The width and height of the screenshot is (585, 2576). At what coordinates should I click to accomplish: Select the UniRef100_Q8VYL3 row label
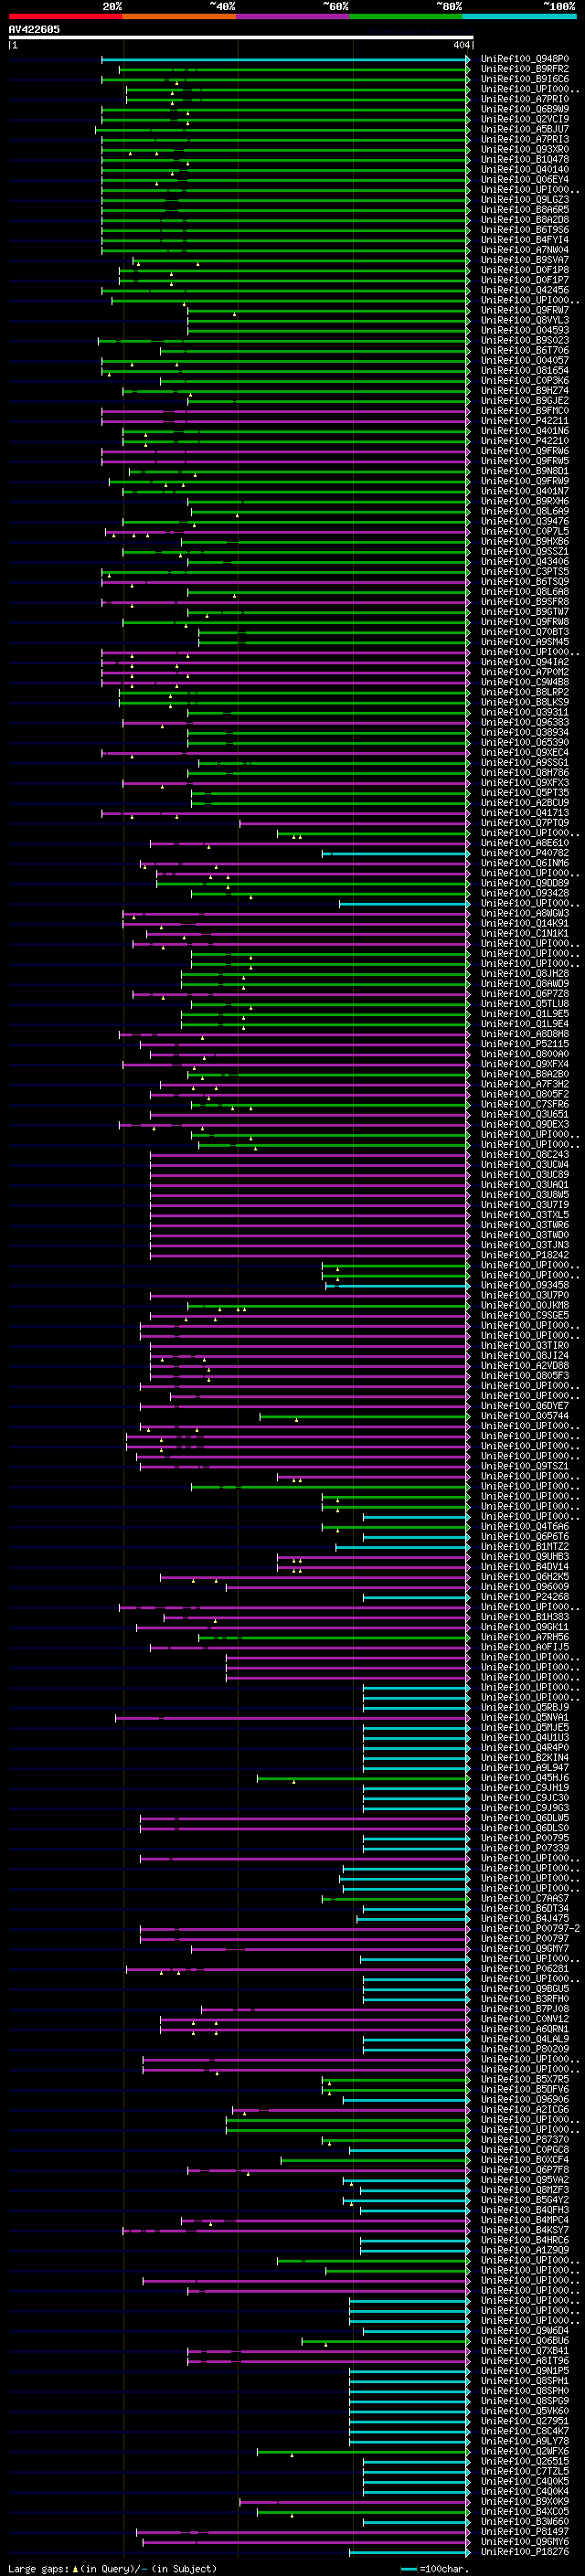click(x=525, y=320)
